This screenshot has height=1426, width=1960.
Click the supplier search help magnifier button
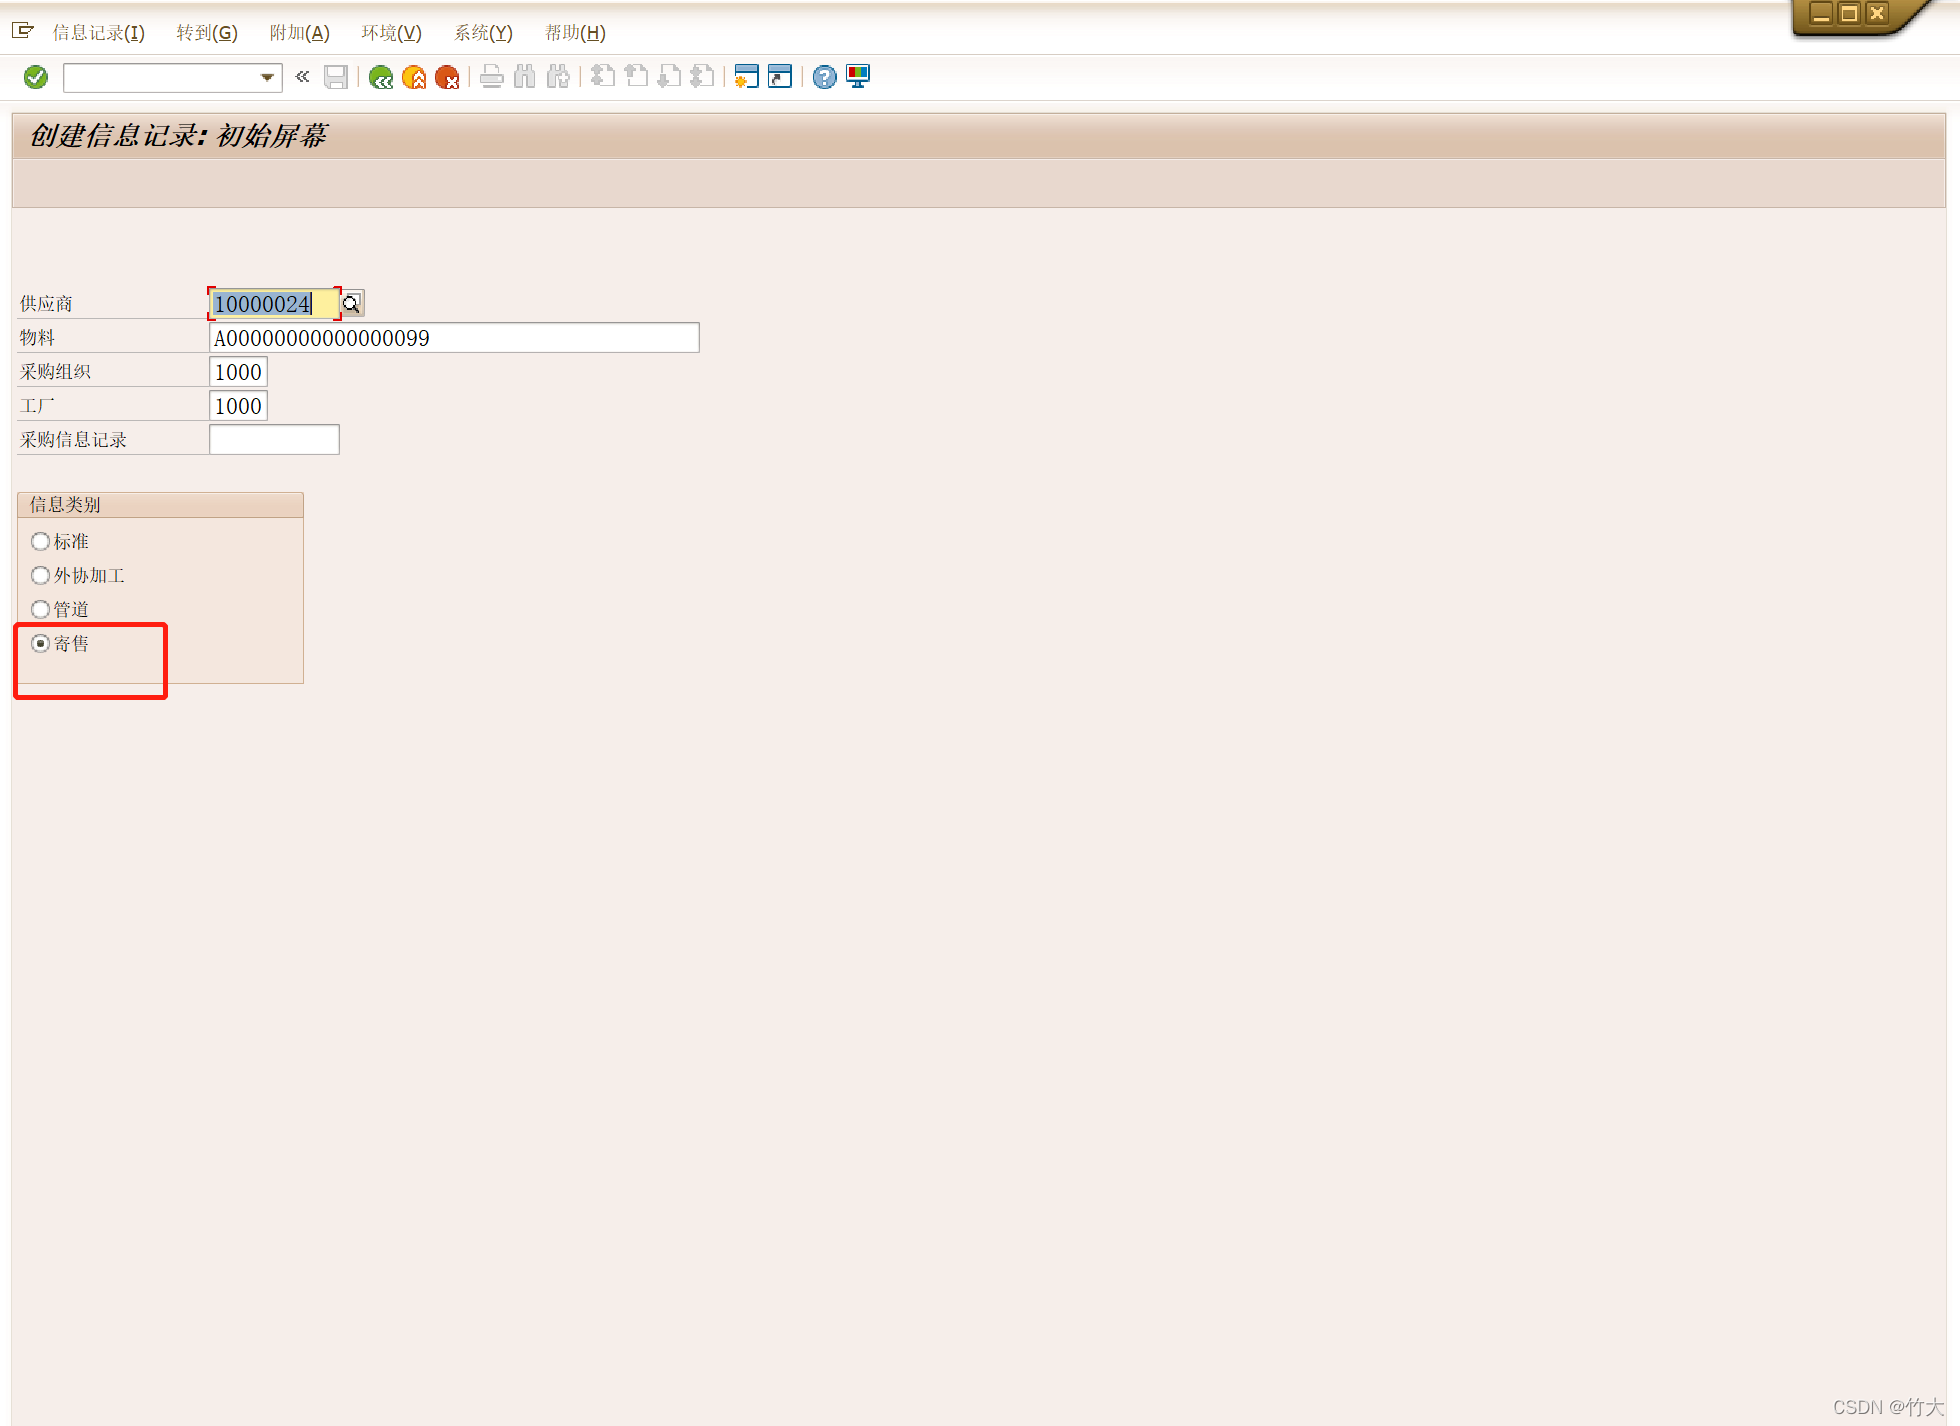click(352, 303)
